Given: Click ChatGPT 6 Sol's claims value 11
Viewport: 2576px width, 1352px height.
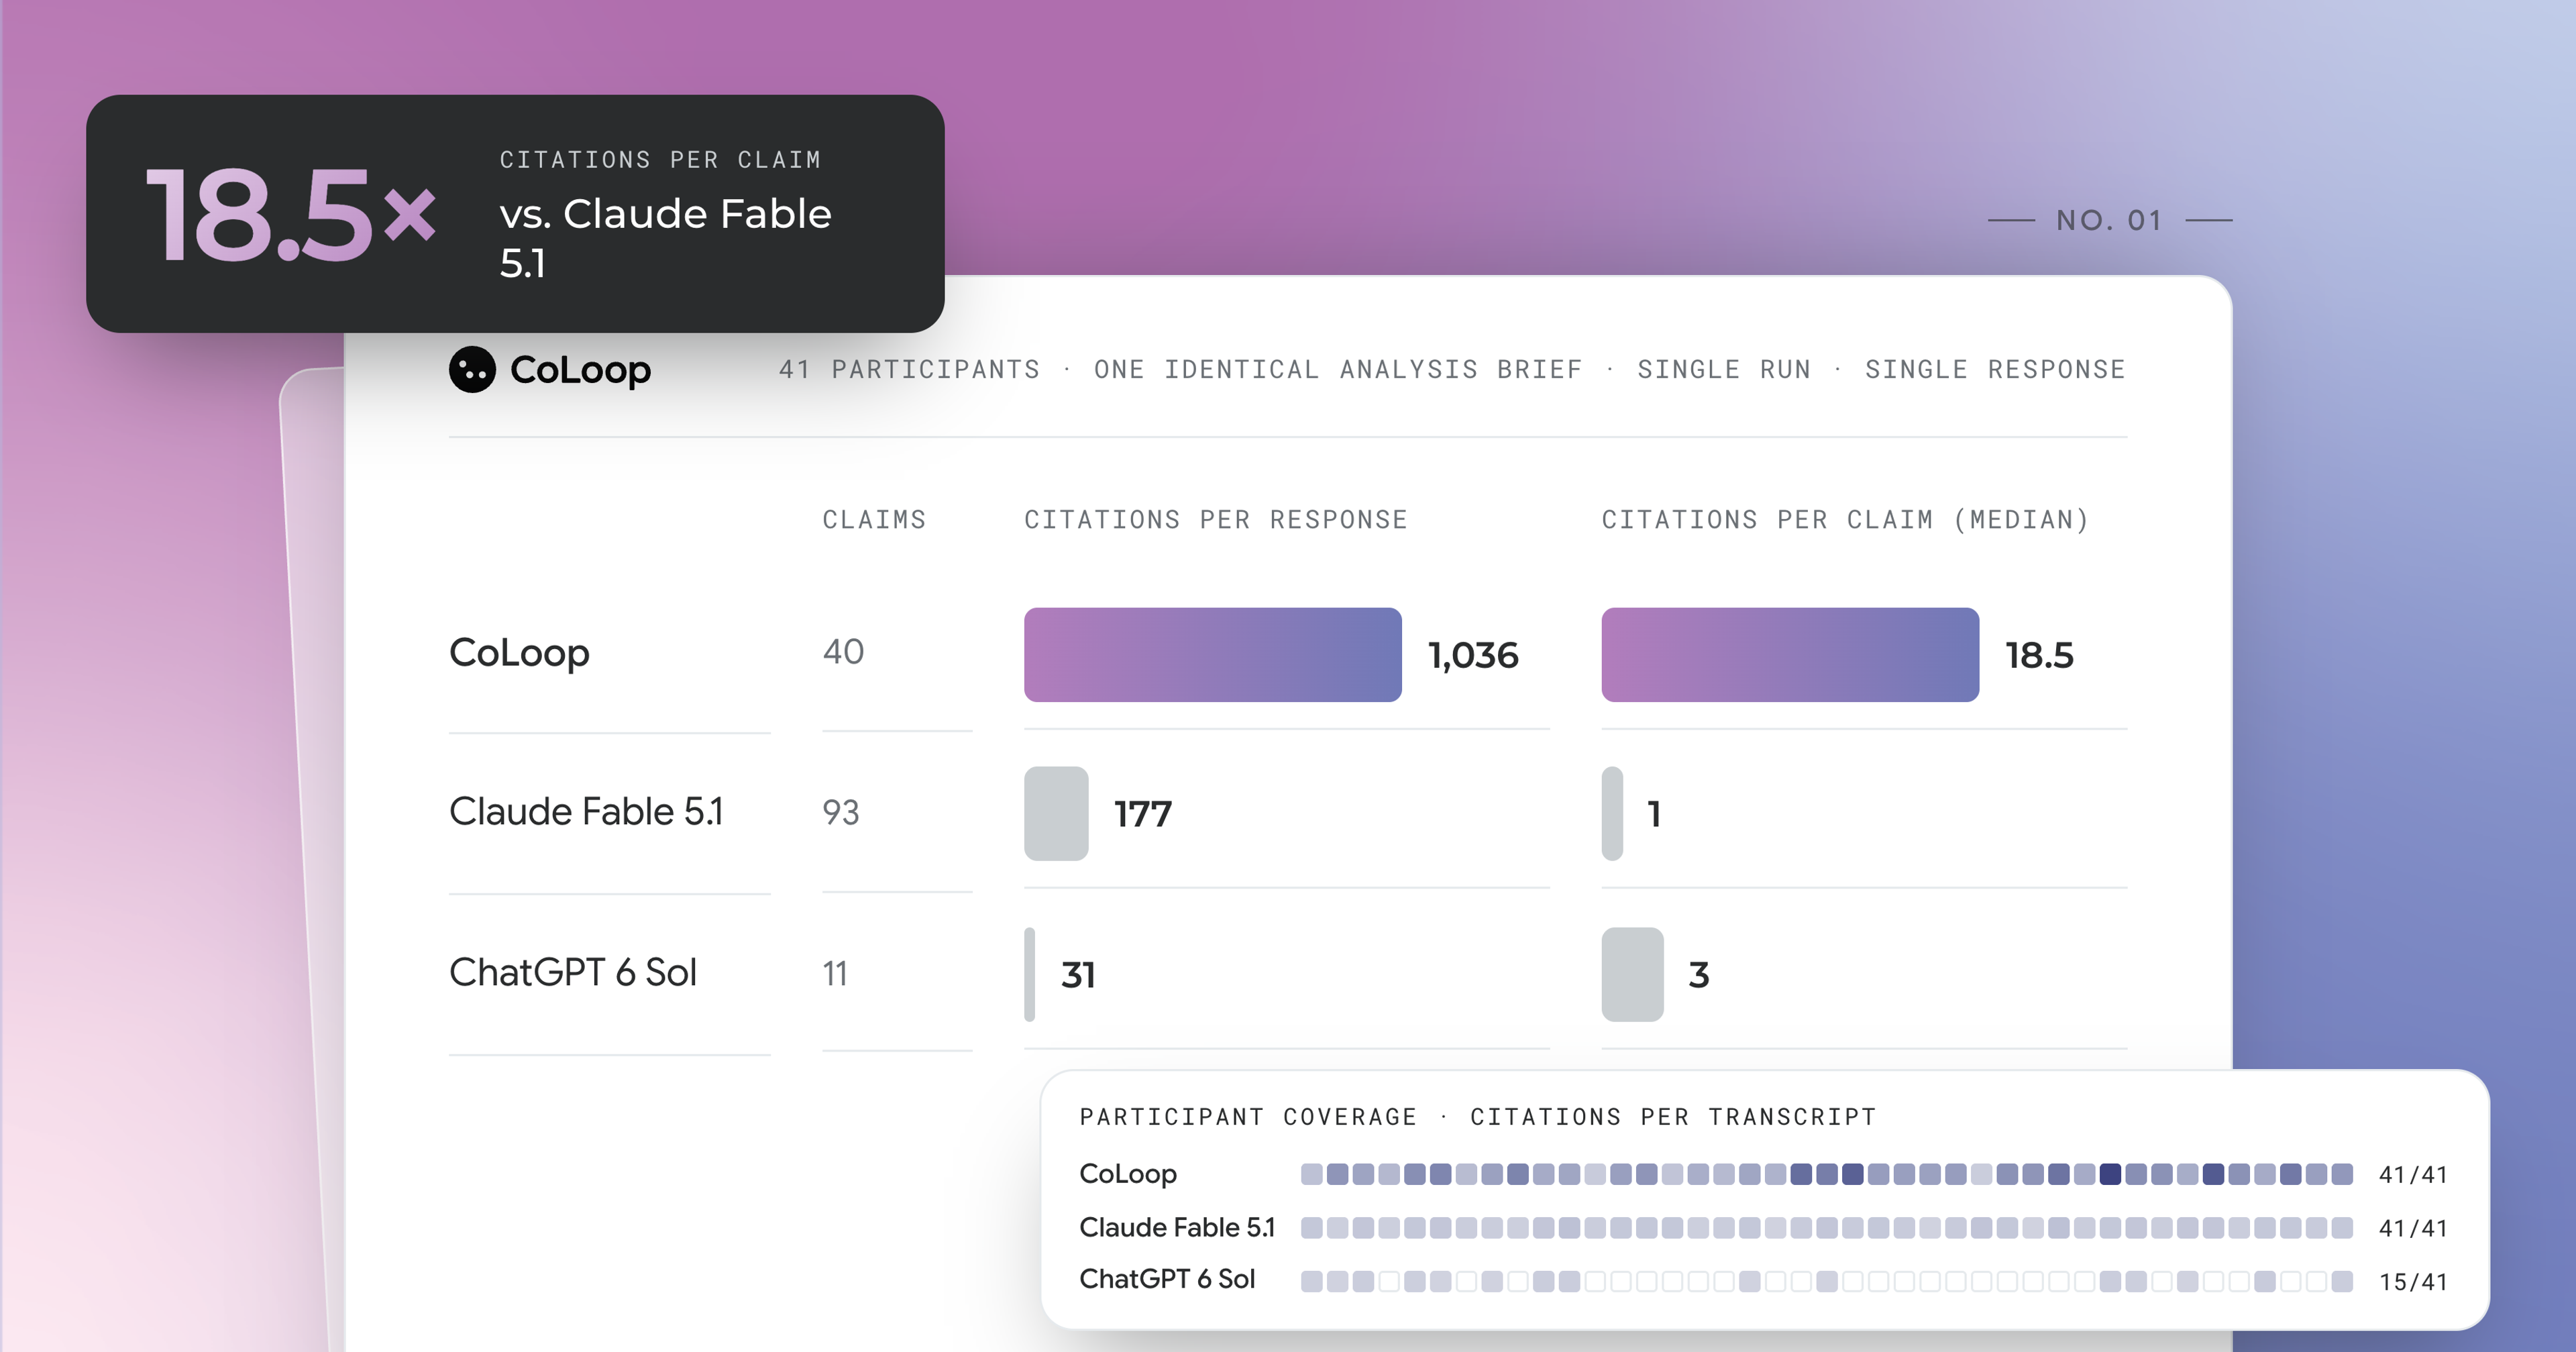Looking at the screenshot, I should [835, 974].
